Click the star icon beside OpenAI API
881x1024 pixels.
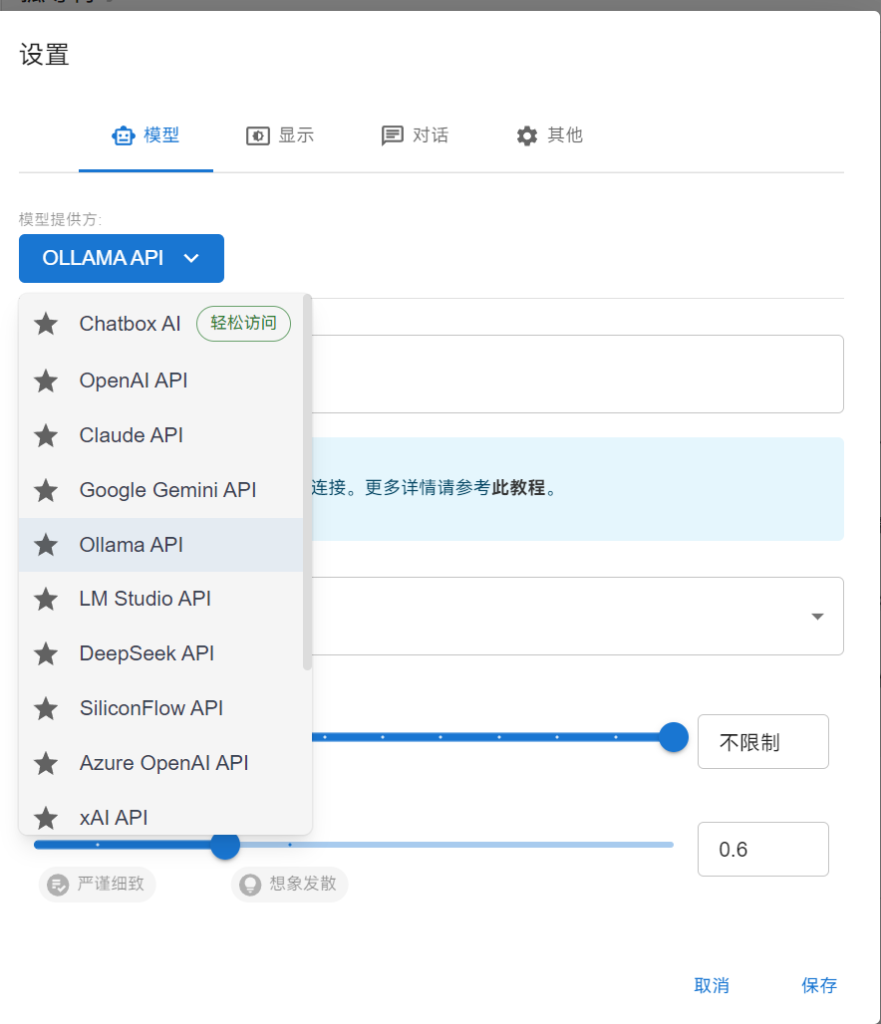pos(46,381)
